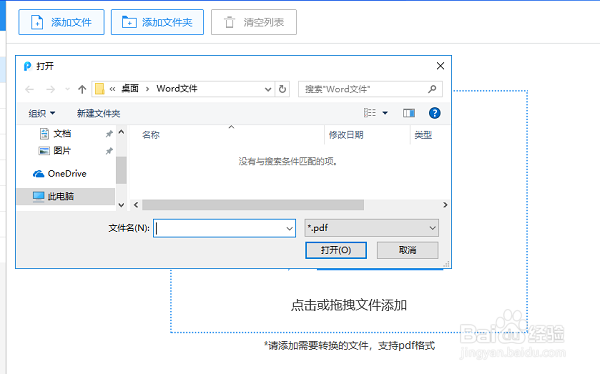Change the view layout icon
Image resolution: width=600 pixels, height=374 pixels.
coord(370,113)
